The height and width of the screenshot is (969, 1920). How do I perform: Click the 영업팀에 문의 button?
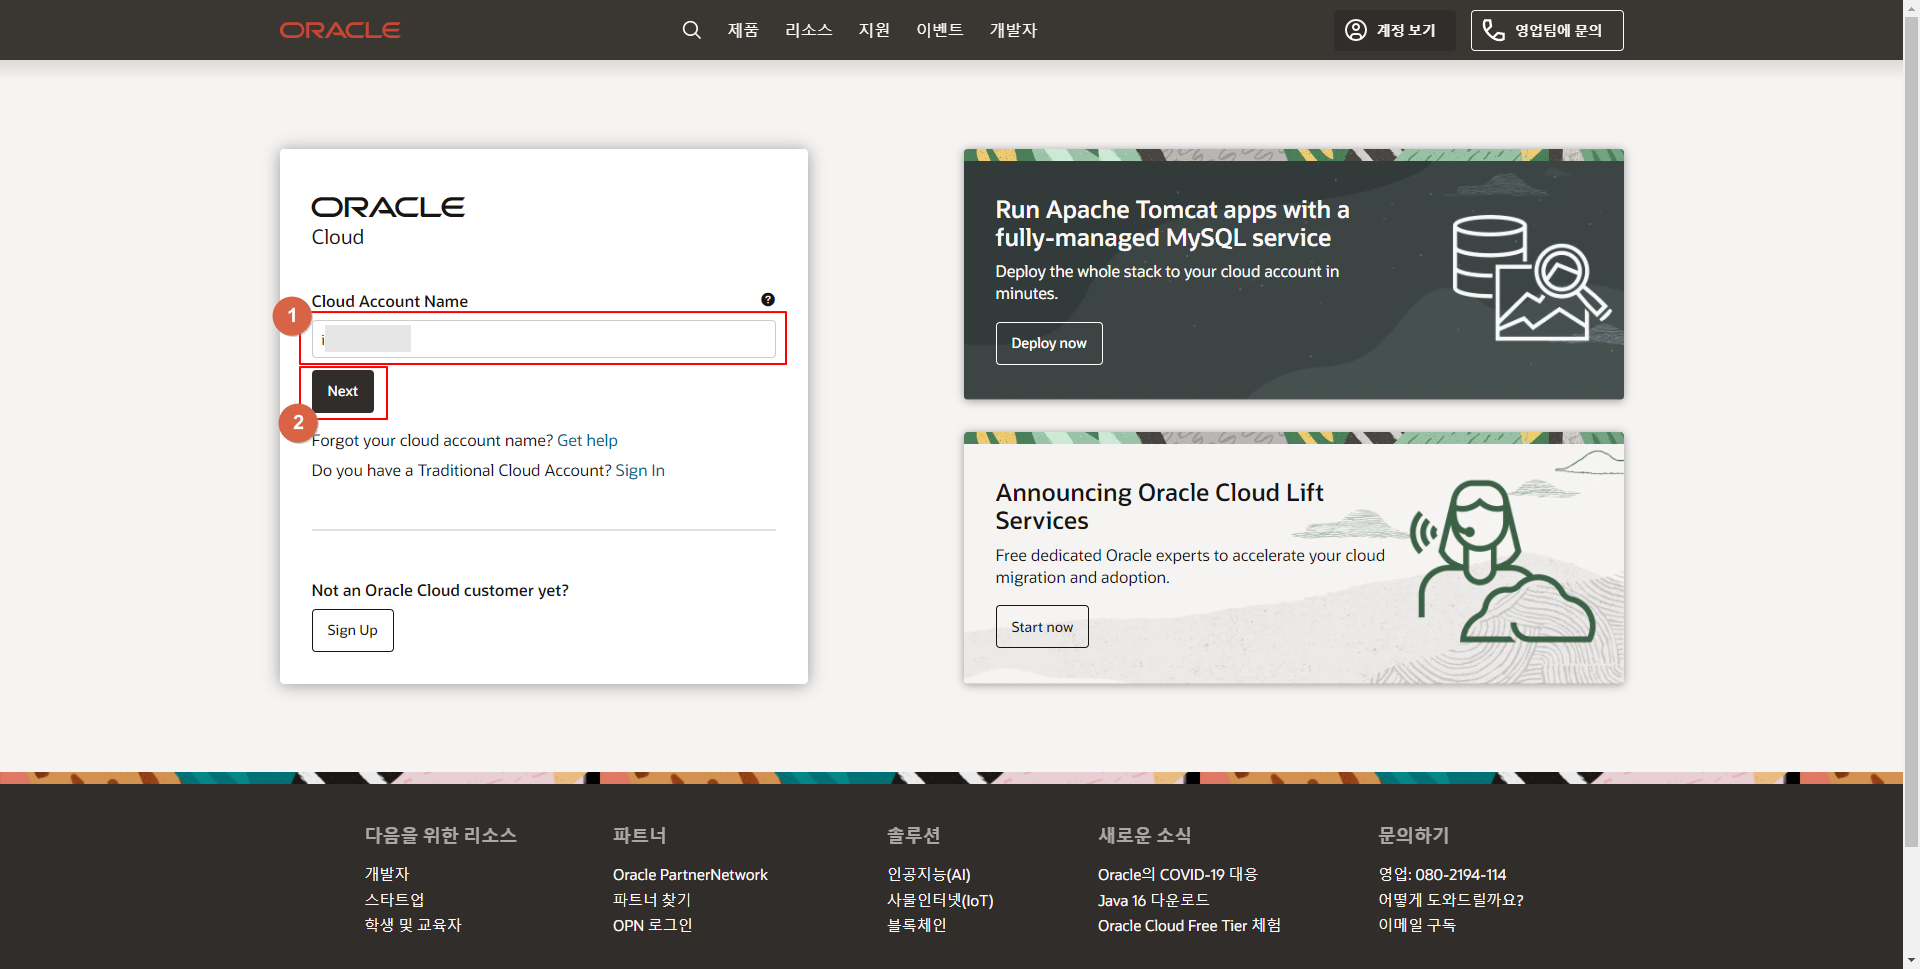coord(1547,30)
